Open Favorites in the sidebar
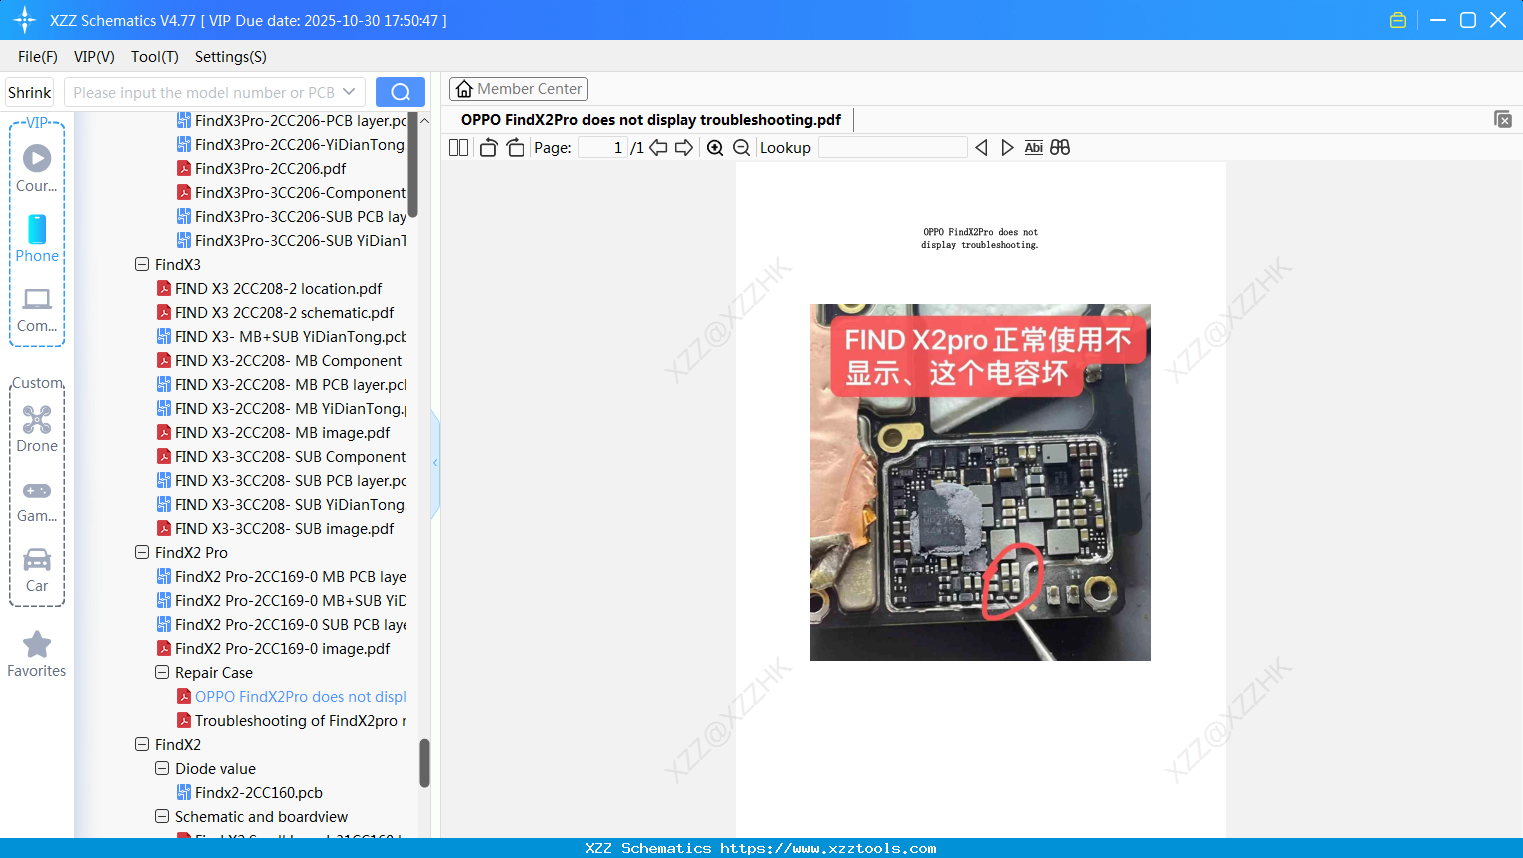1523x858 pixels. click(37, 654)
